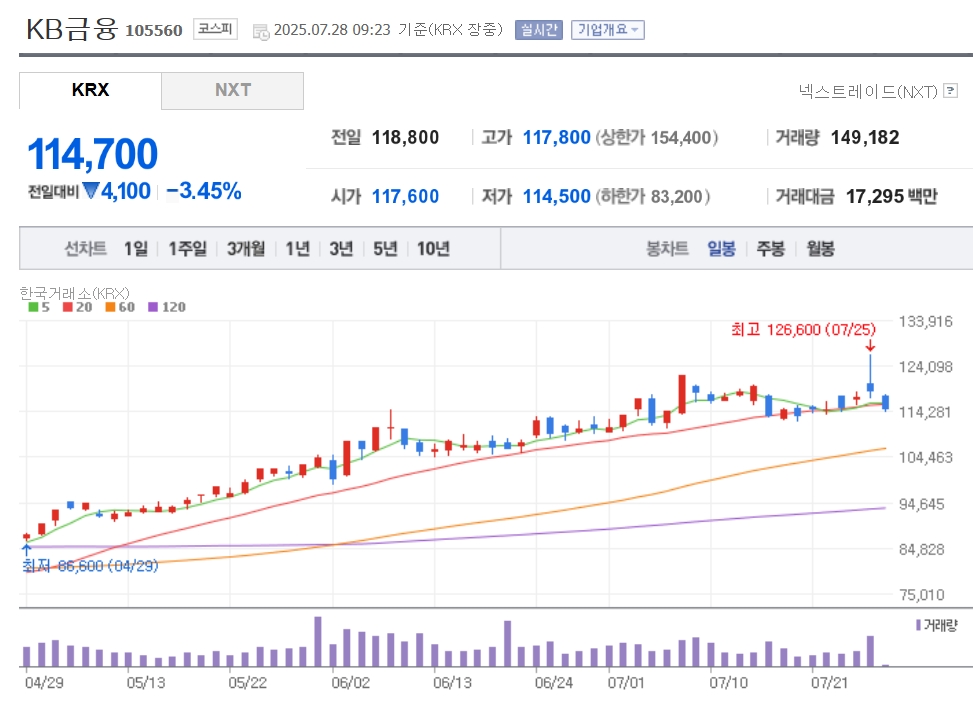Open the NXT question-mark help icon
The image size is (973, 705).
pos(950,91)
